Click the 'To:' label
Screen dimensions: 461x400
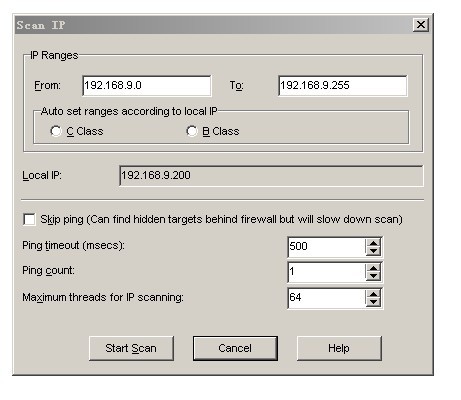[236, 86]
